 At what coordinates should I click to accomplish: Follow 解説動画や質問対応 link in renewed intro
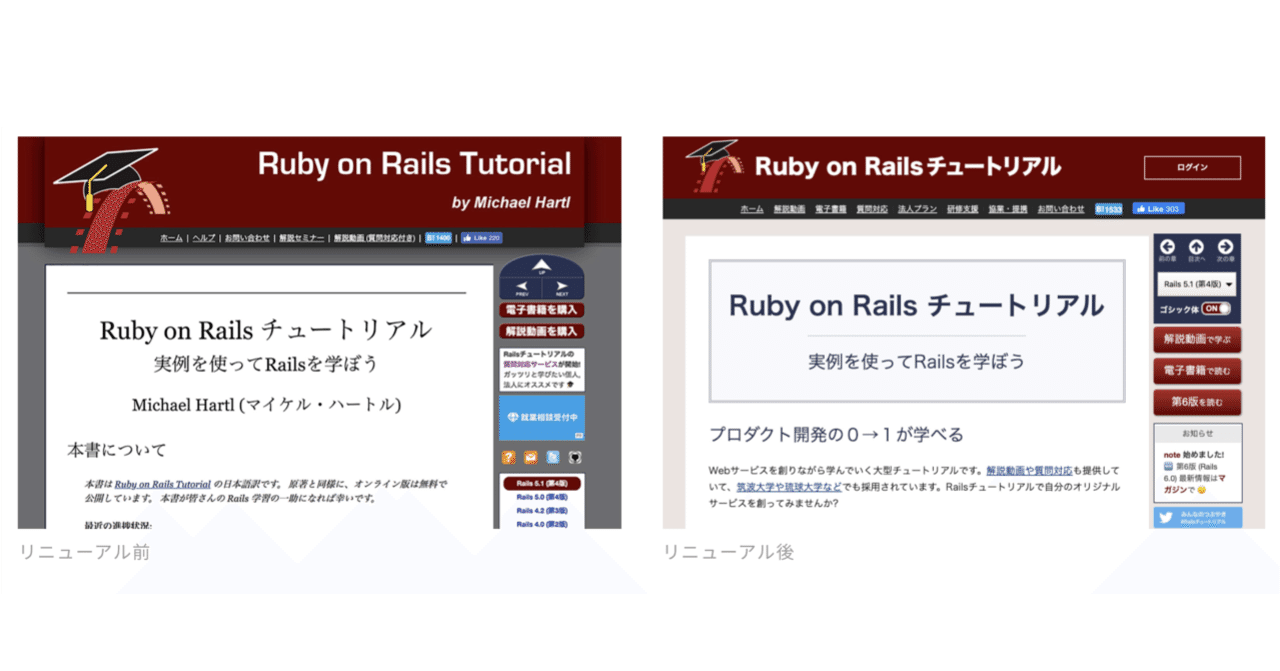[x=1029, y=470]
